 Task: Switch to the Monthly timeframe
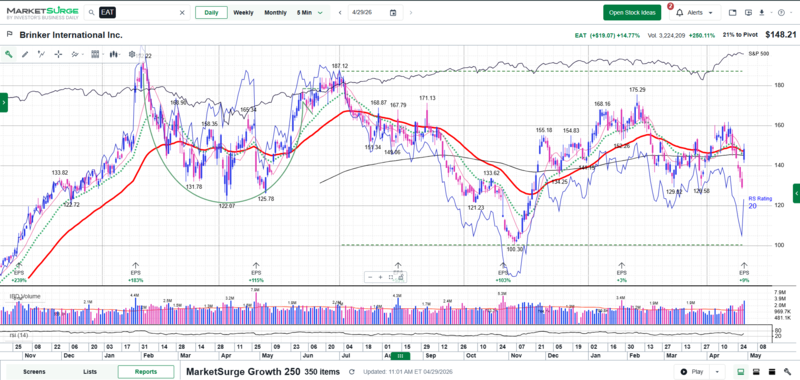pos(275,13)
